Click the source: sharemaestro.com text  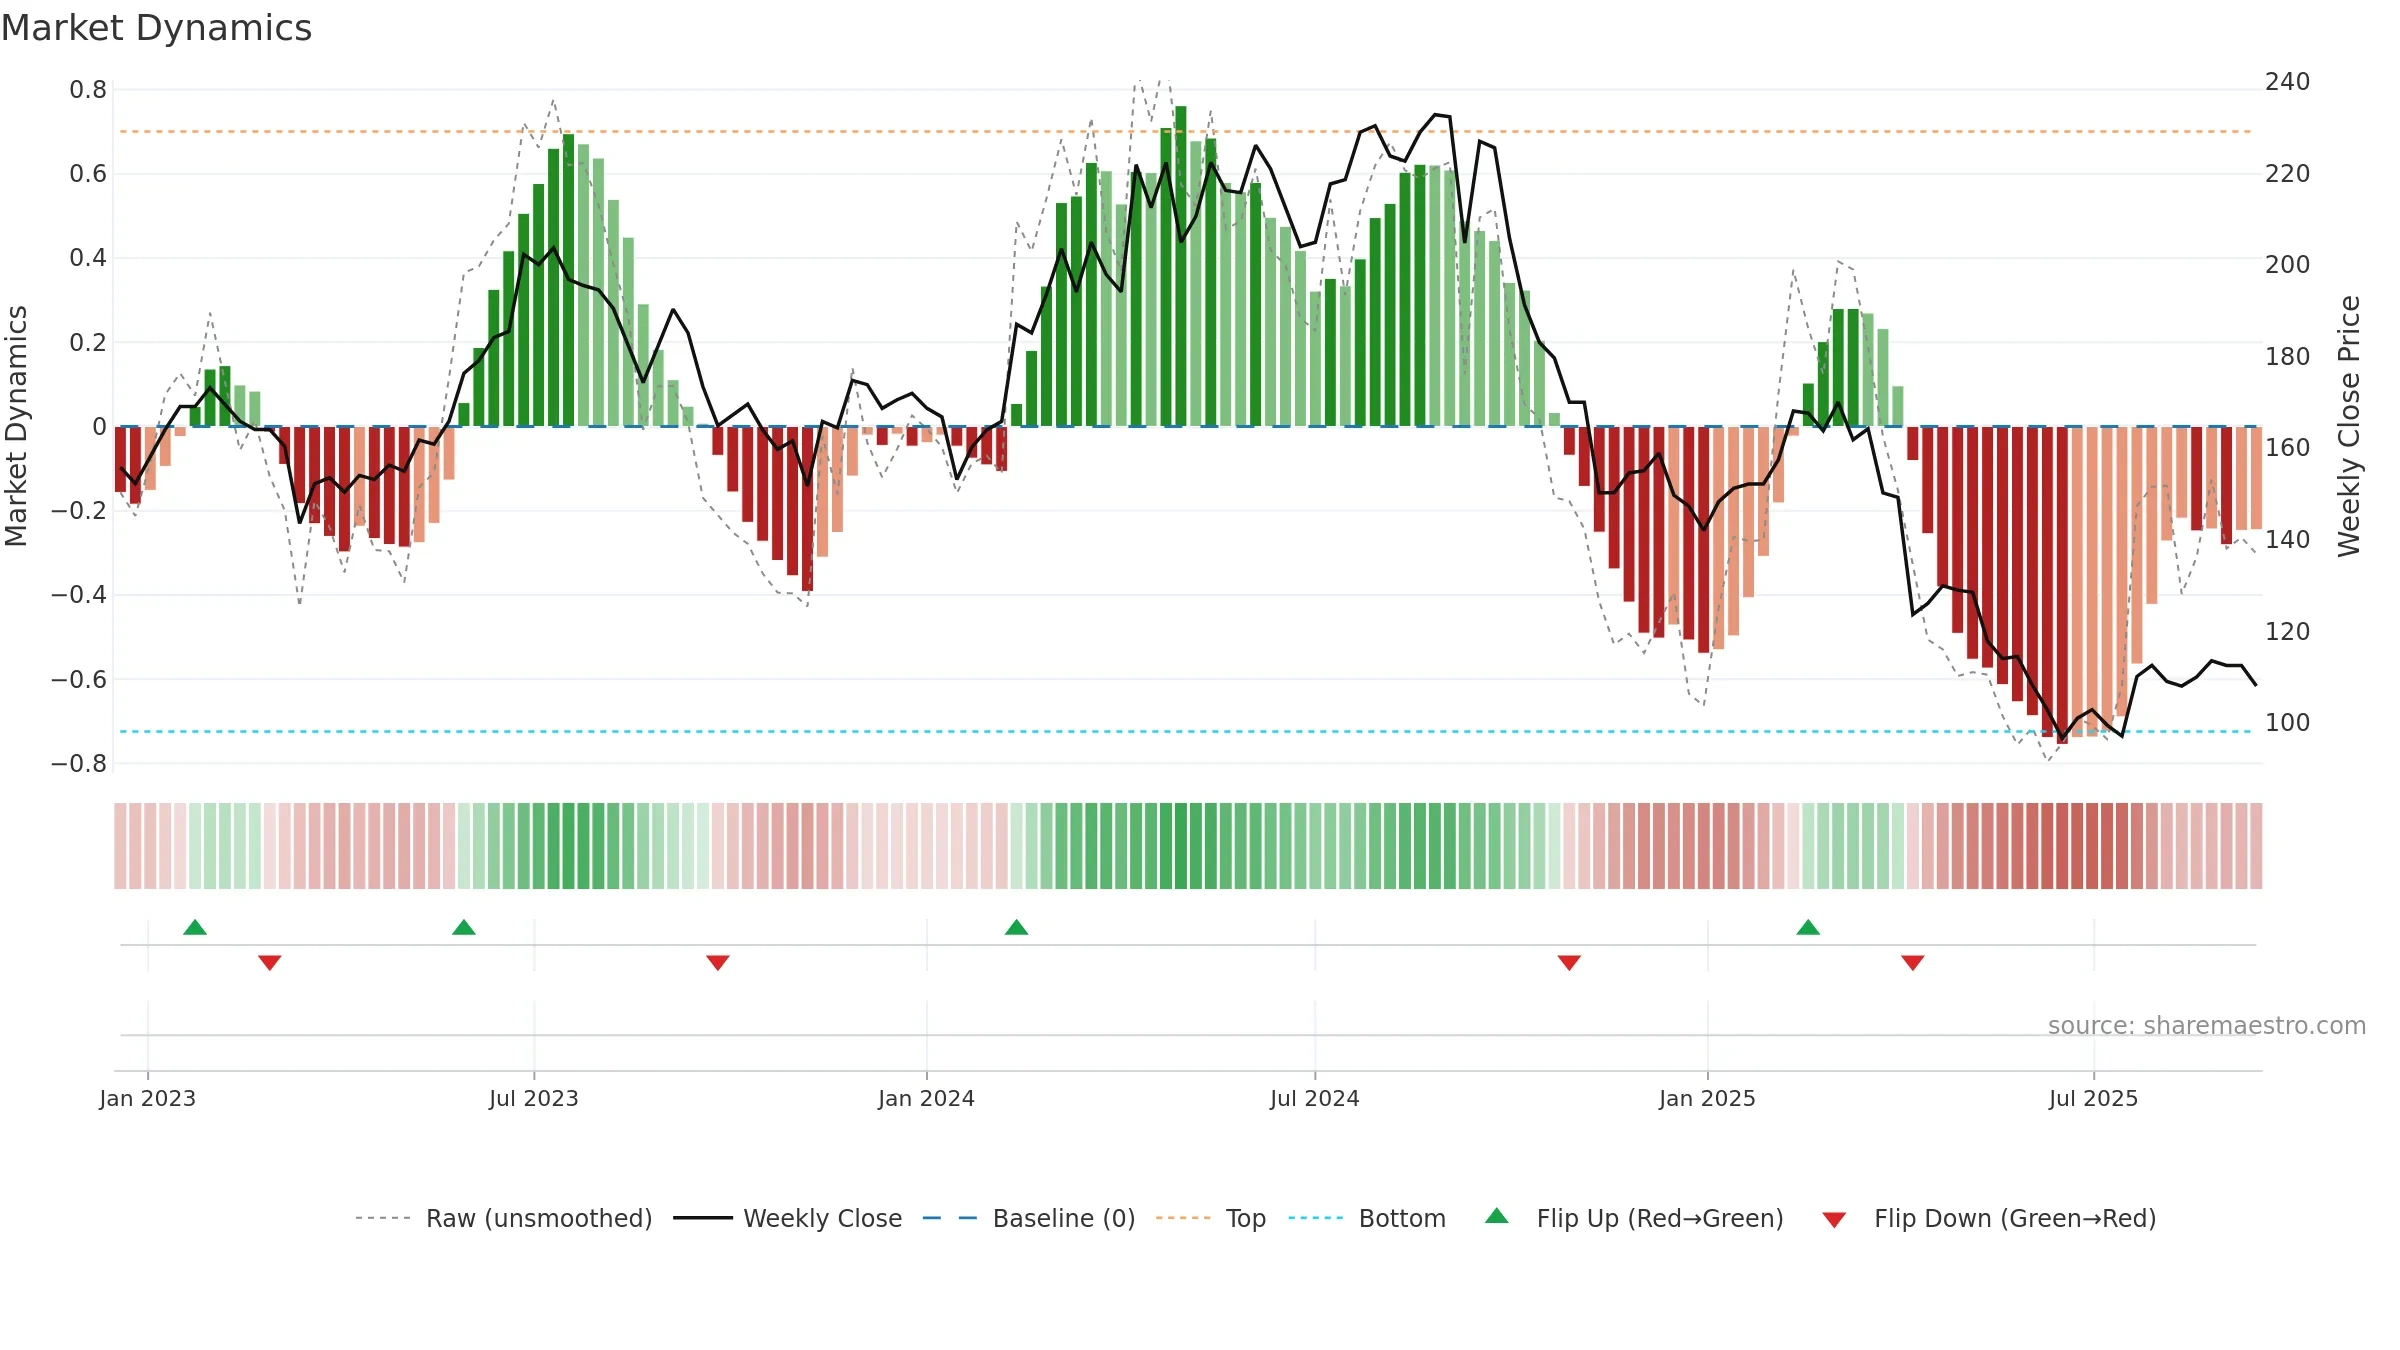[x=2207, y=1025]
